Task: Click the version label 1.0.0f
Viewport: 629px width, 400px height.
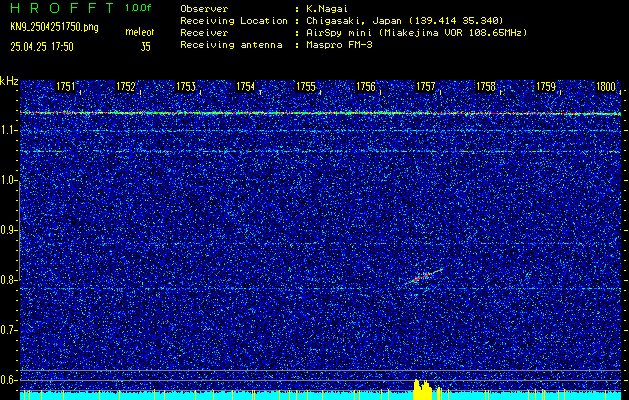Action: click(x=138, y=8)
